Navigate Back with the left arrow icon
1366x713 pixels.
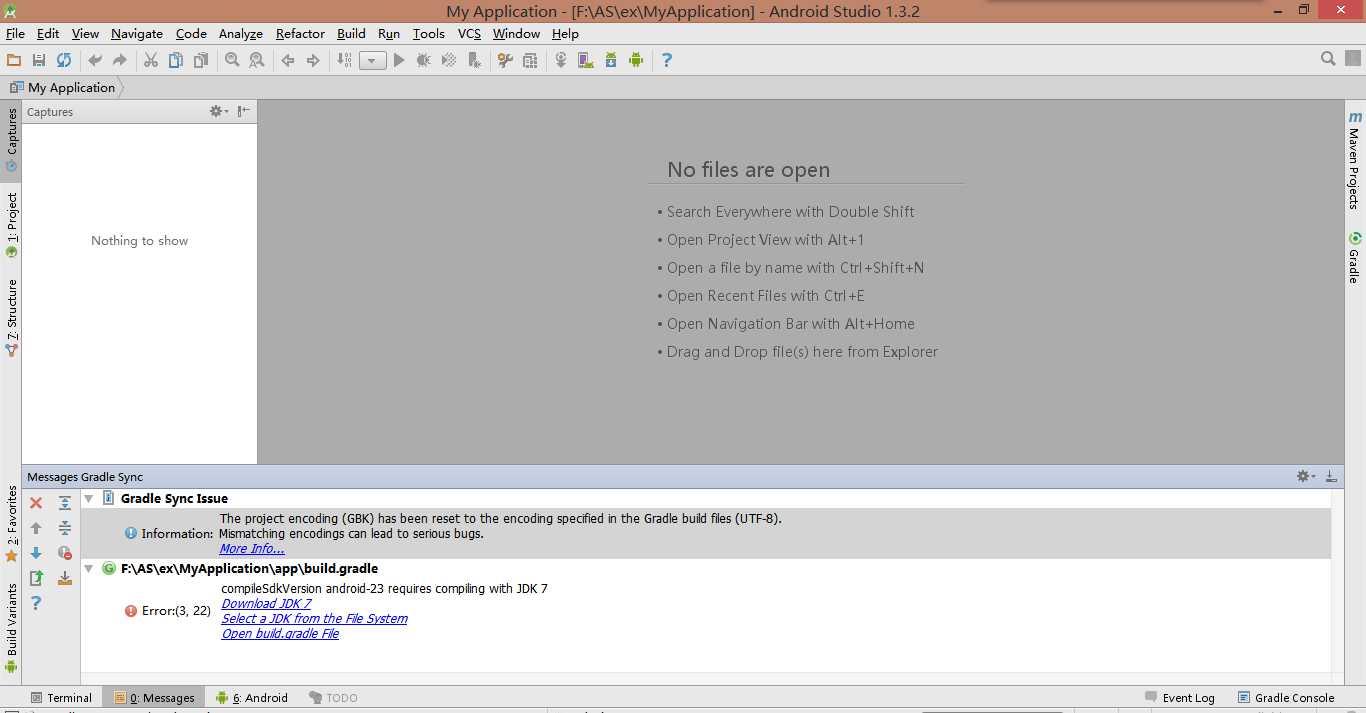288,60
